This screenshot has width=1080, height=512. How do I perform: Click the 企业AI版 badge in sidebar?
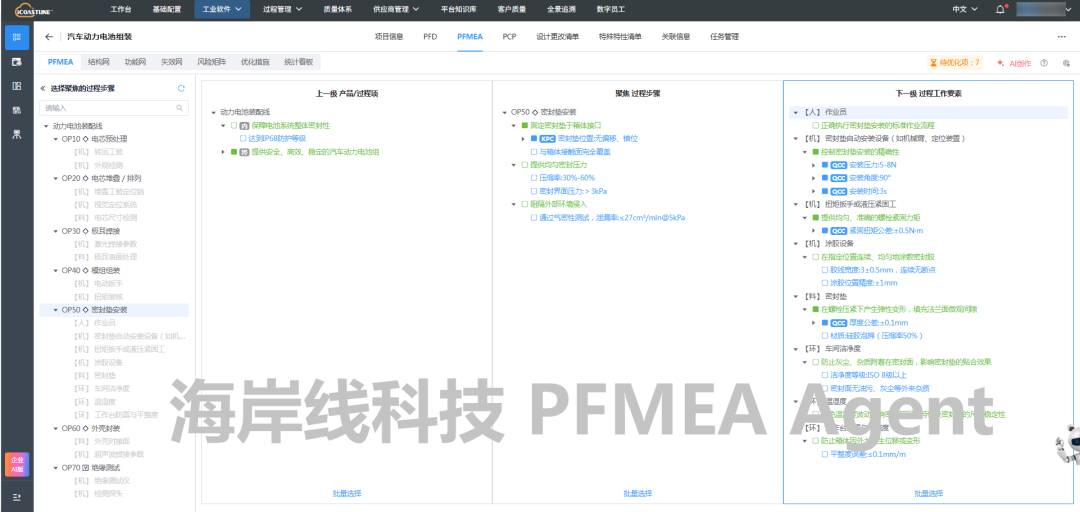[17, 464]
